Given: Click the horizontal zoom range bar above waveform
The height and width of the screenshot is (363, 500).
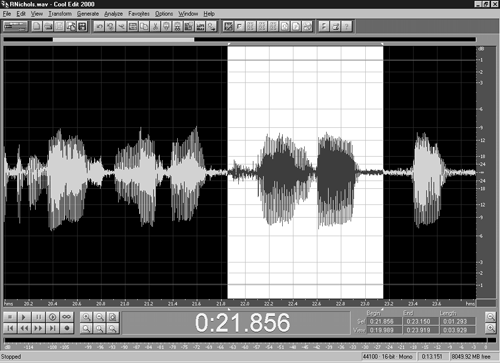Looking at the screenshot, I should click(x=123, y=40).
